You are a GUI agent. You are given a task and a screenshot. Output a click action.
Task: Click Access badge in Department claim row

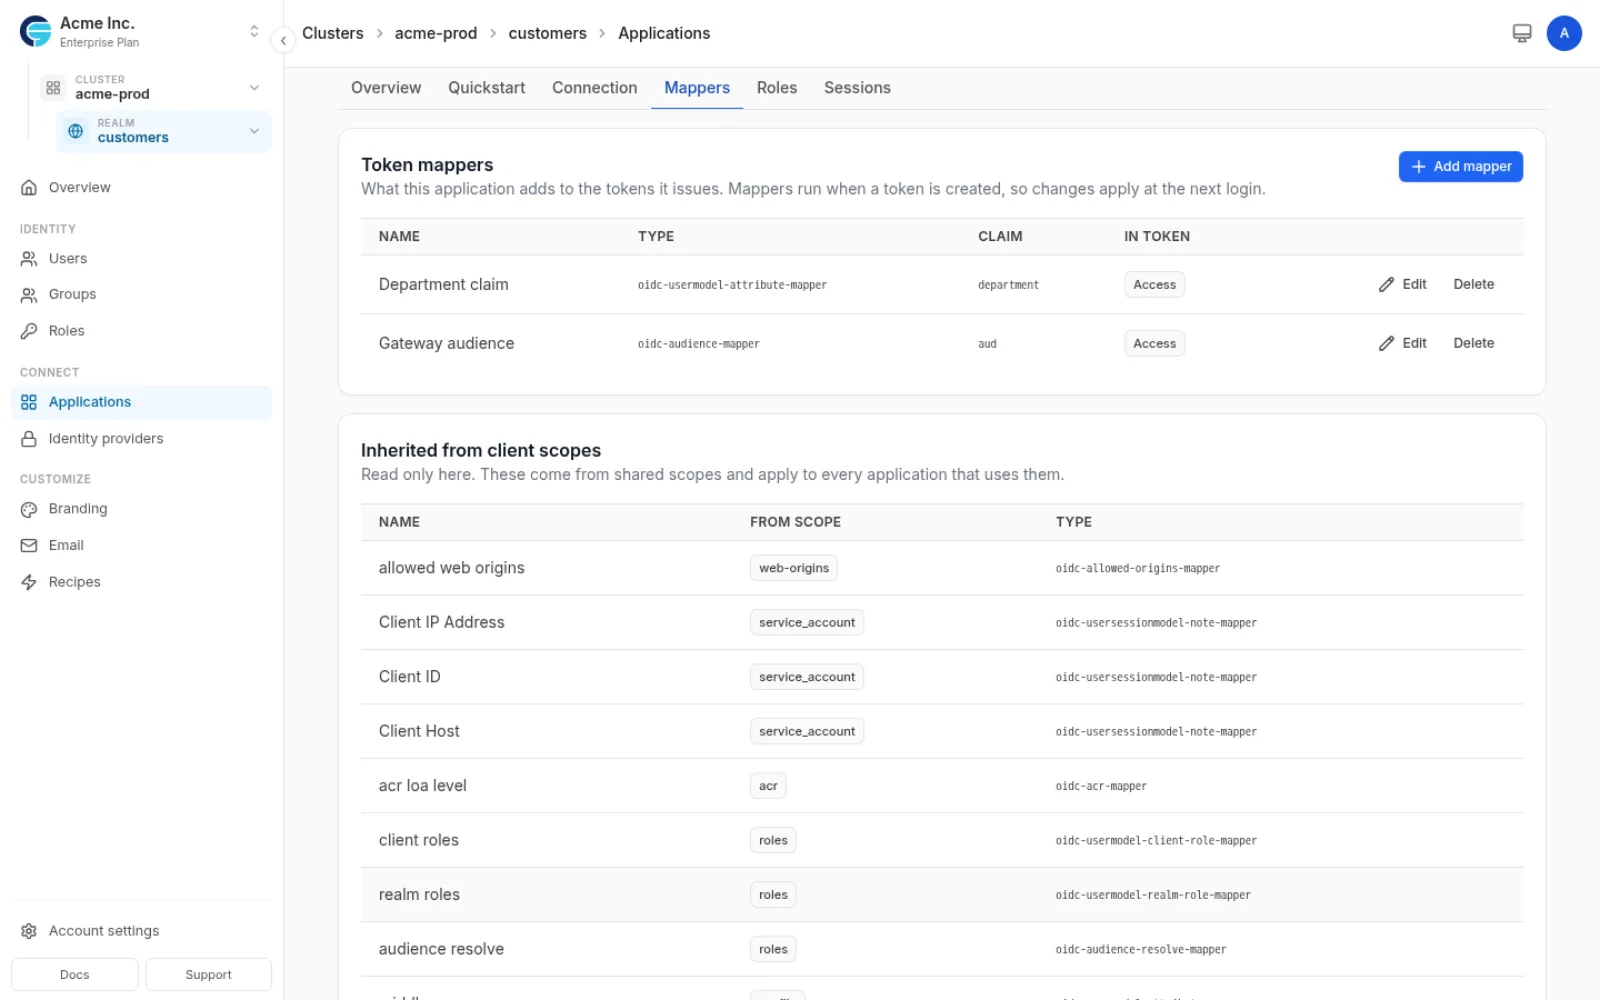pos(1155,285)
